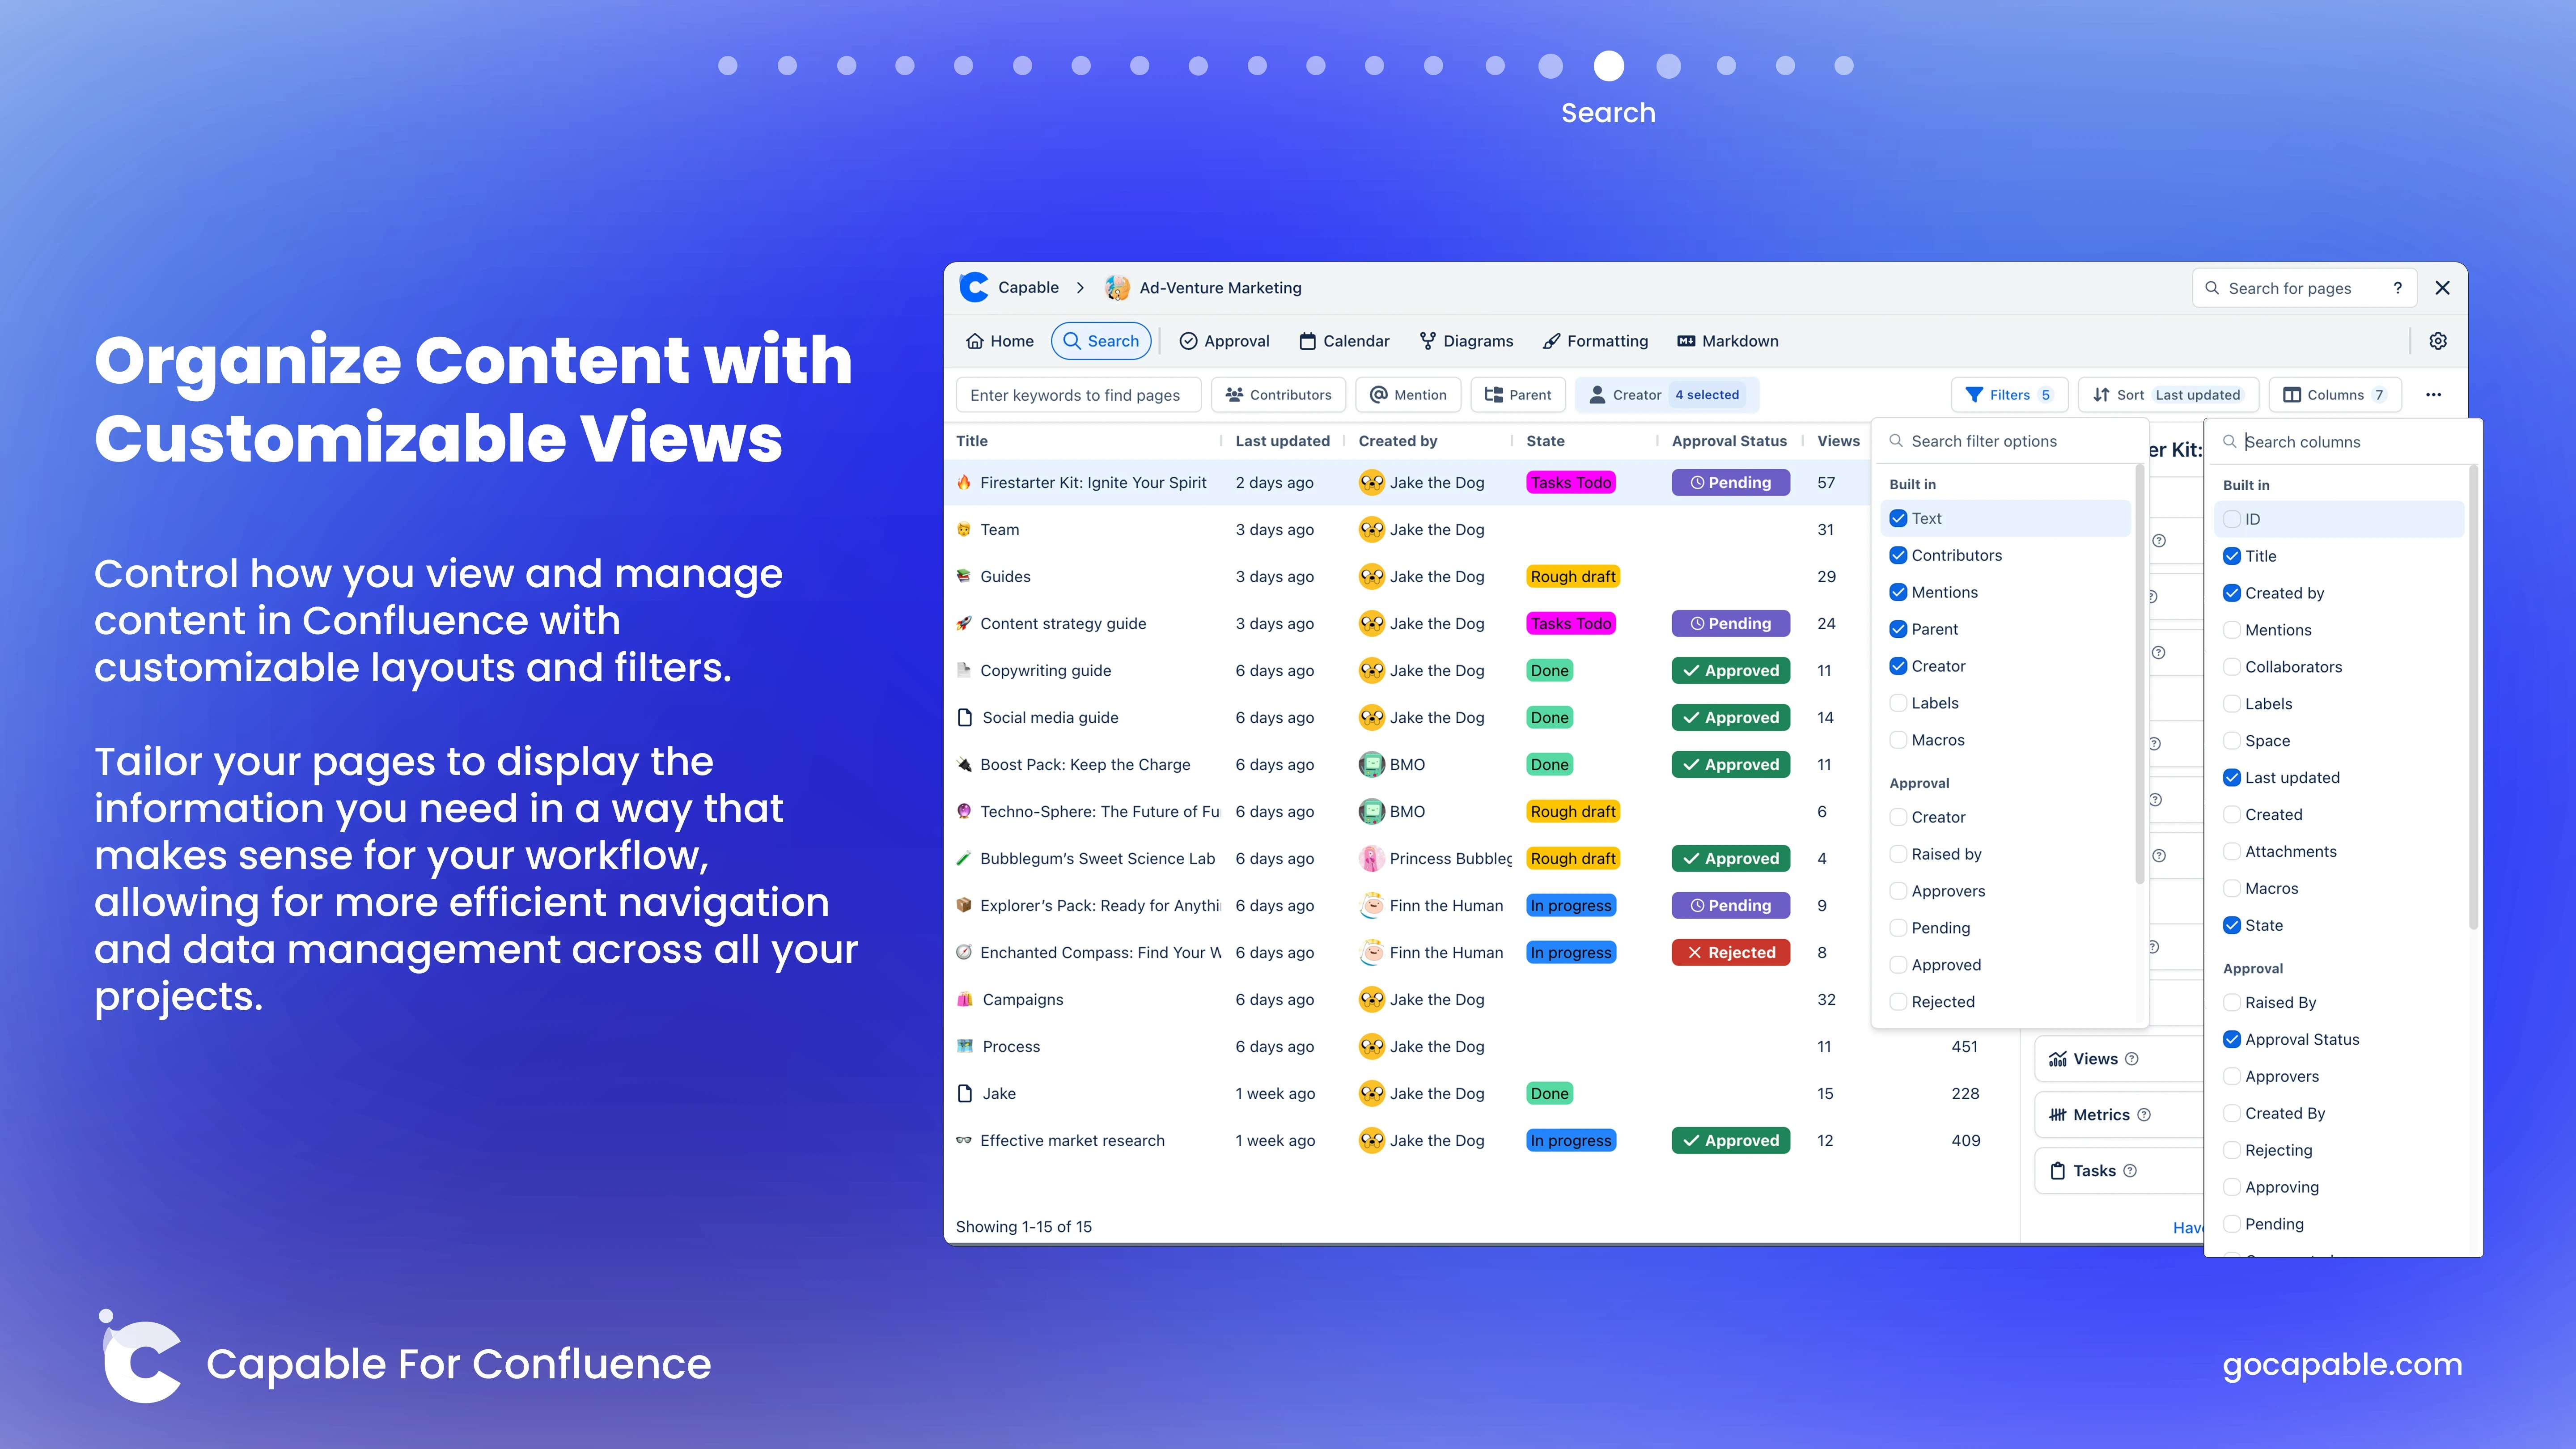Click the Firestarter Kit fire page icon
This screenshot has width=2576, height=1449.
click(x=964, y=482)
